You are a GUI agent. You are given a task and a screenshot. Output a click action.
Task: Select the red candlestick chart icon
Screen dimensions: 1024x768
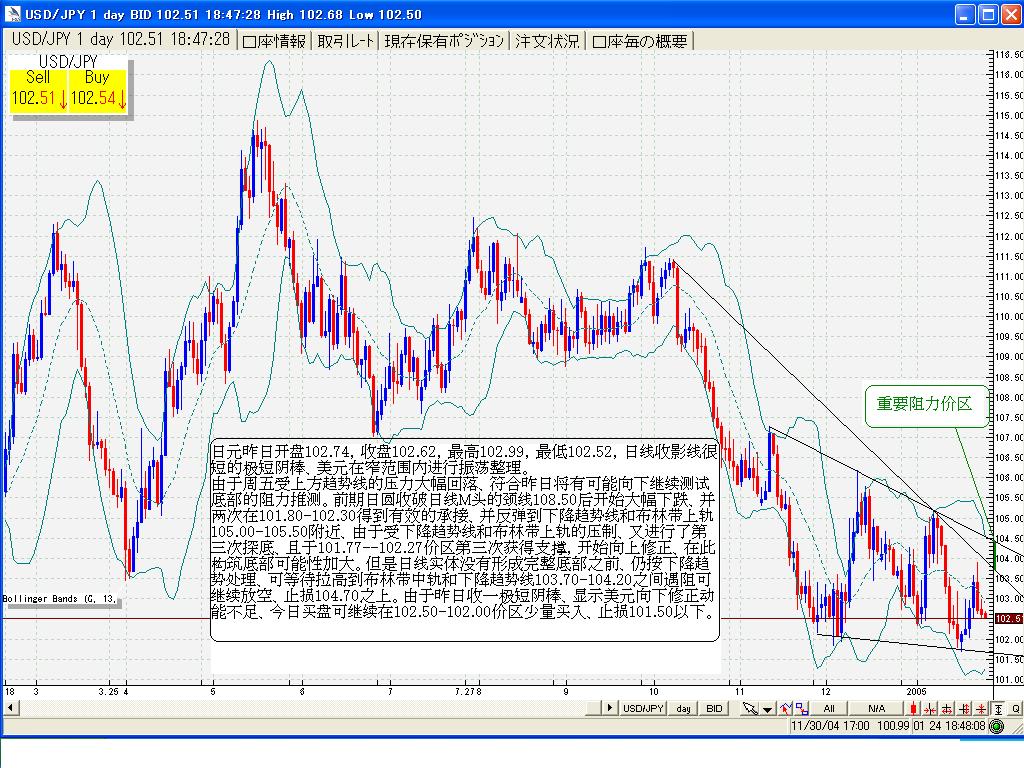coord(913,708)
